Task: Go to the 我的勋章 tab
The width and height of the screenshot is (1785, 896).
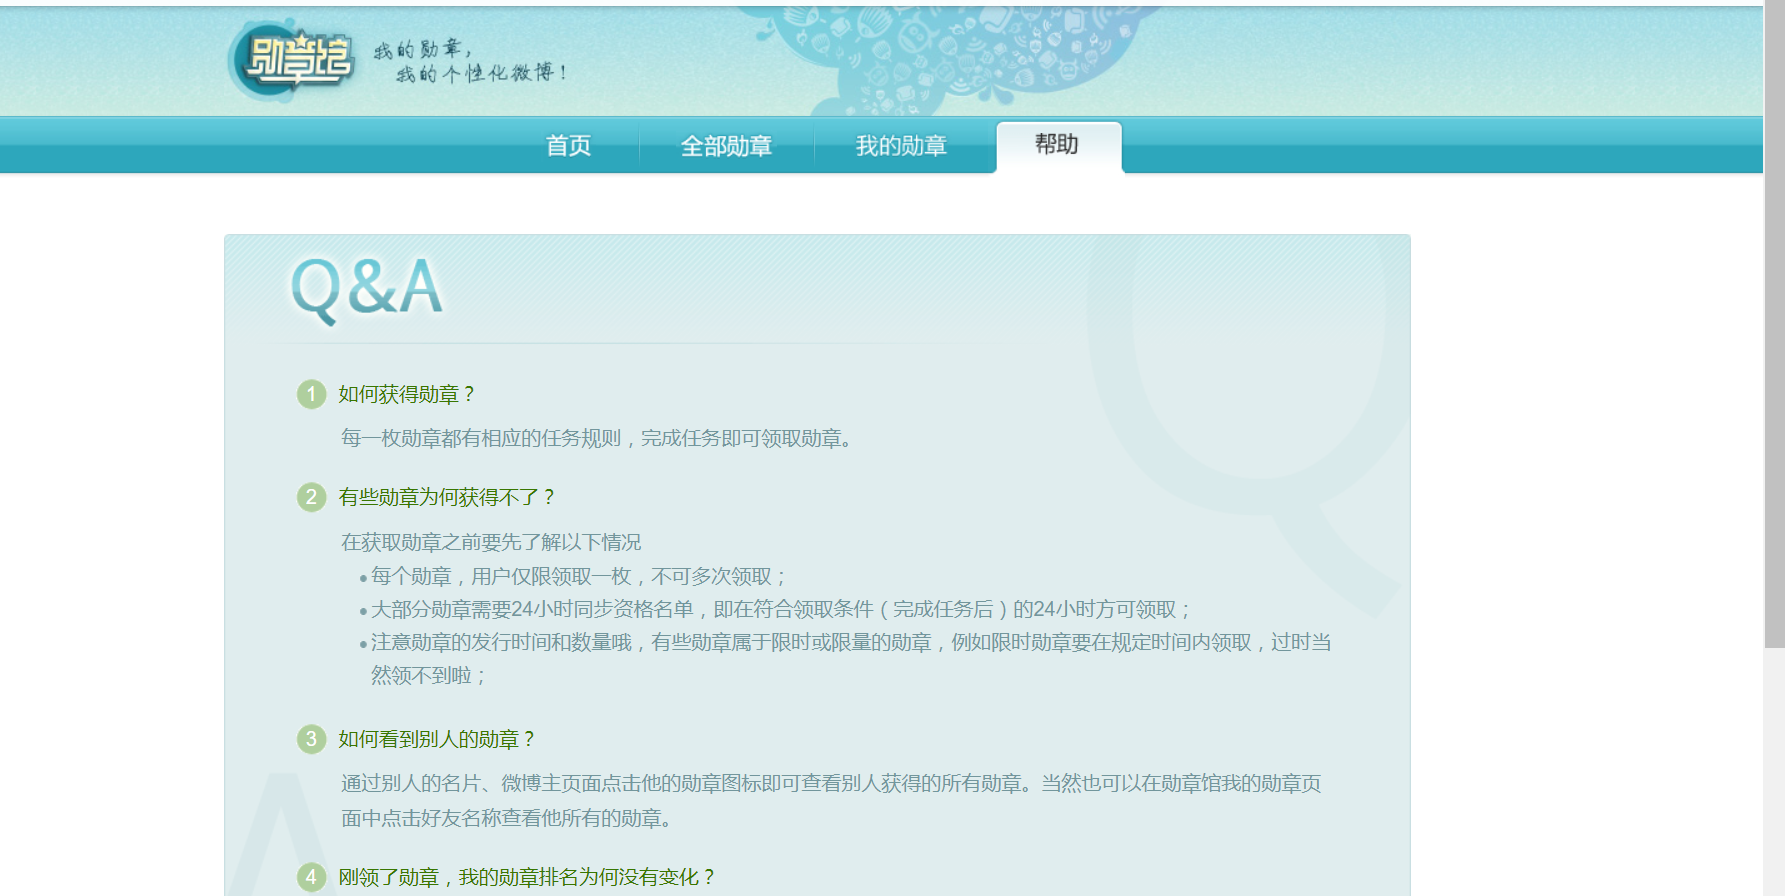Action: (901, 146)
